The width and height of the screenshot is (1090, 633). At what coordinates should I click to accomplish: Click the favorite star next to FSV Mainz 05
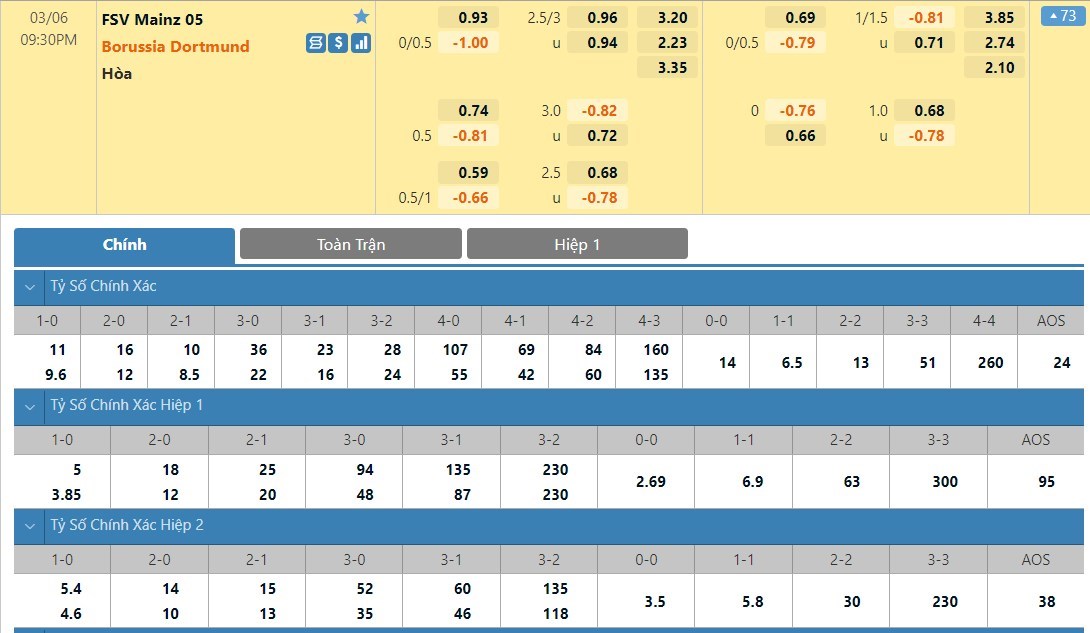coord(361,17)
